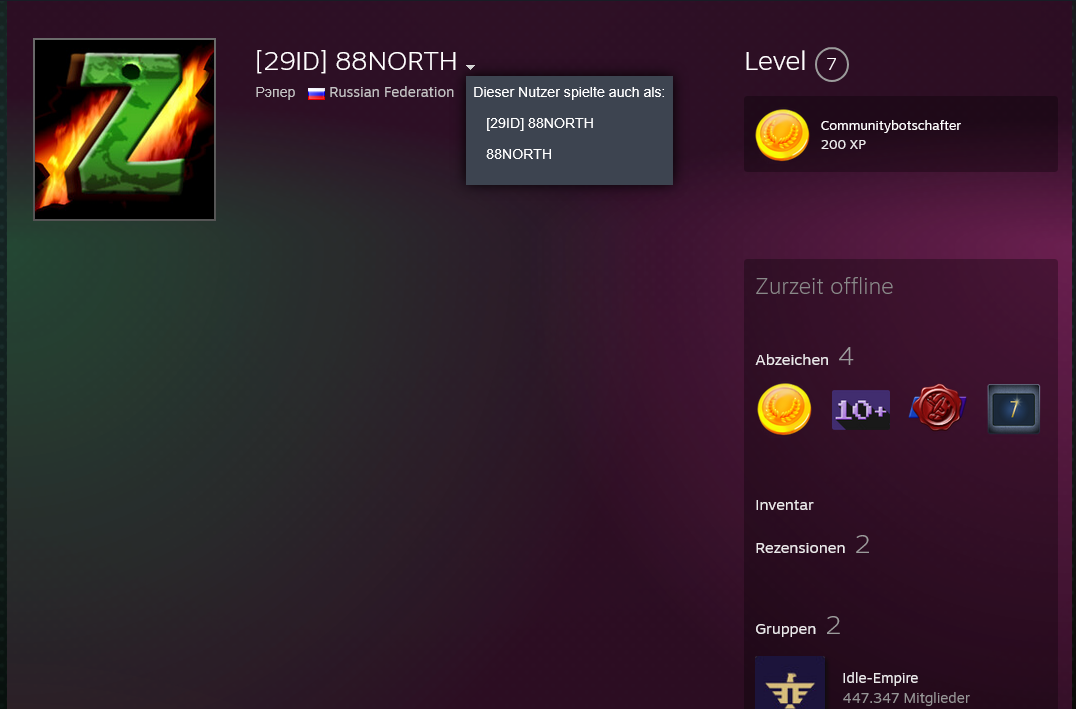Open the Inventar link
1076x709 pixels.
point(784,505)
